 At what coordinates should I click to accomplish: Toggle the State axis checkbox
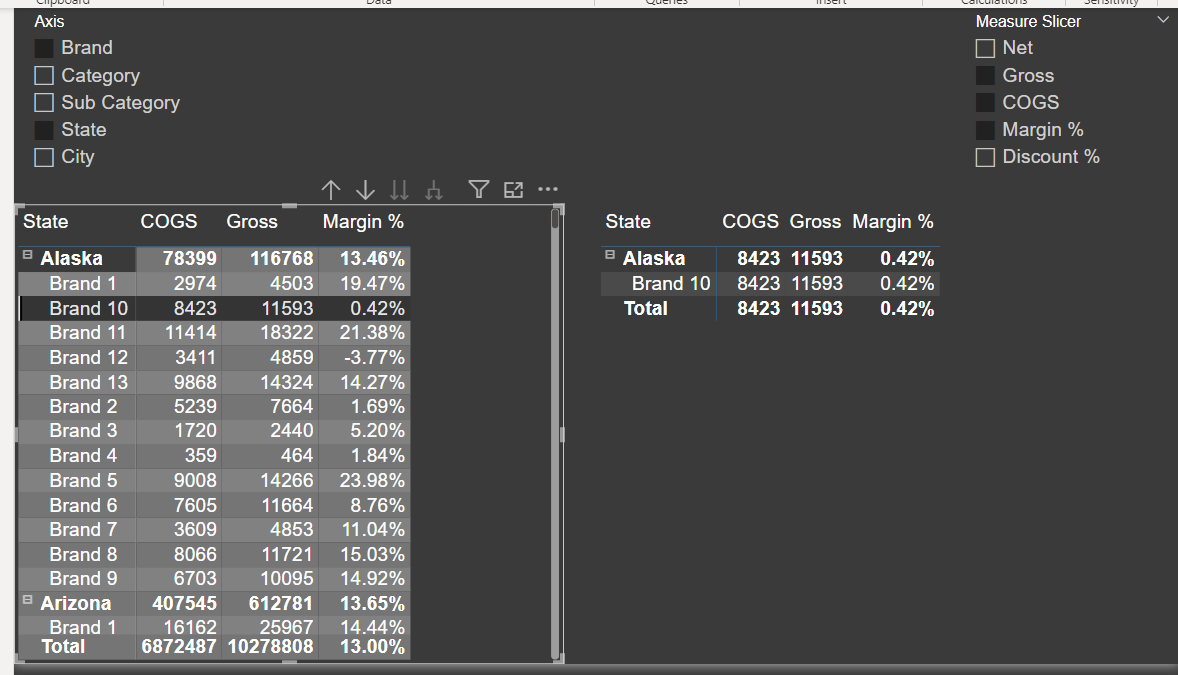point(44,130)
